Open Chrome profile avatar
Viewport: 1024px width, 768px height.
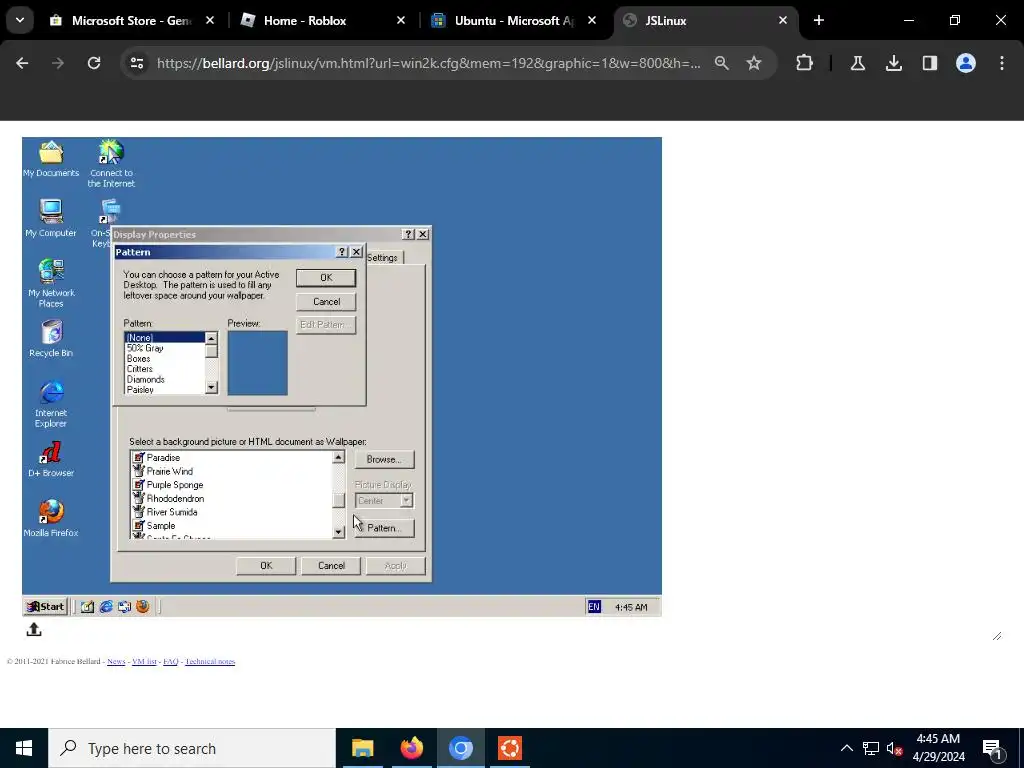[x=966, y=63]
